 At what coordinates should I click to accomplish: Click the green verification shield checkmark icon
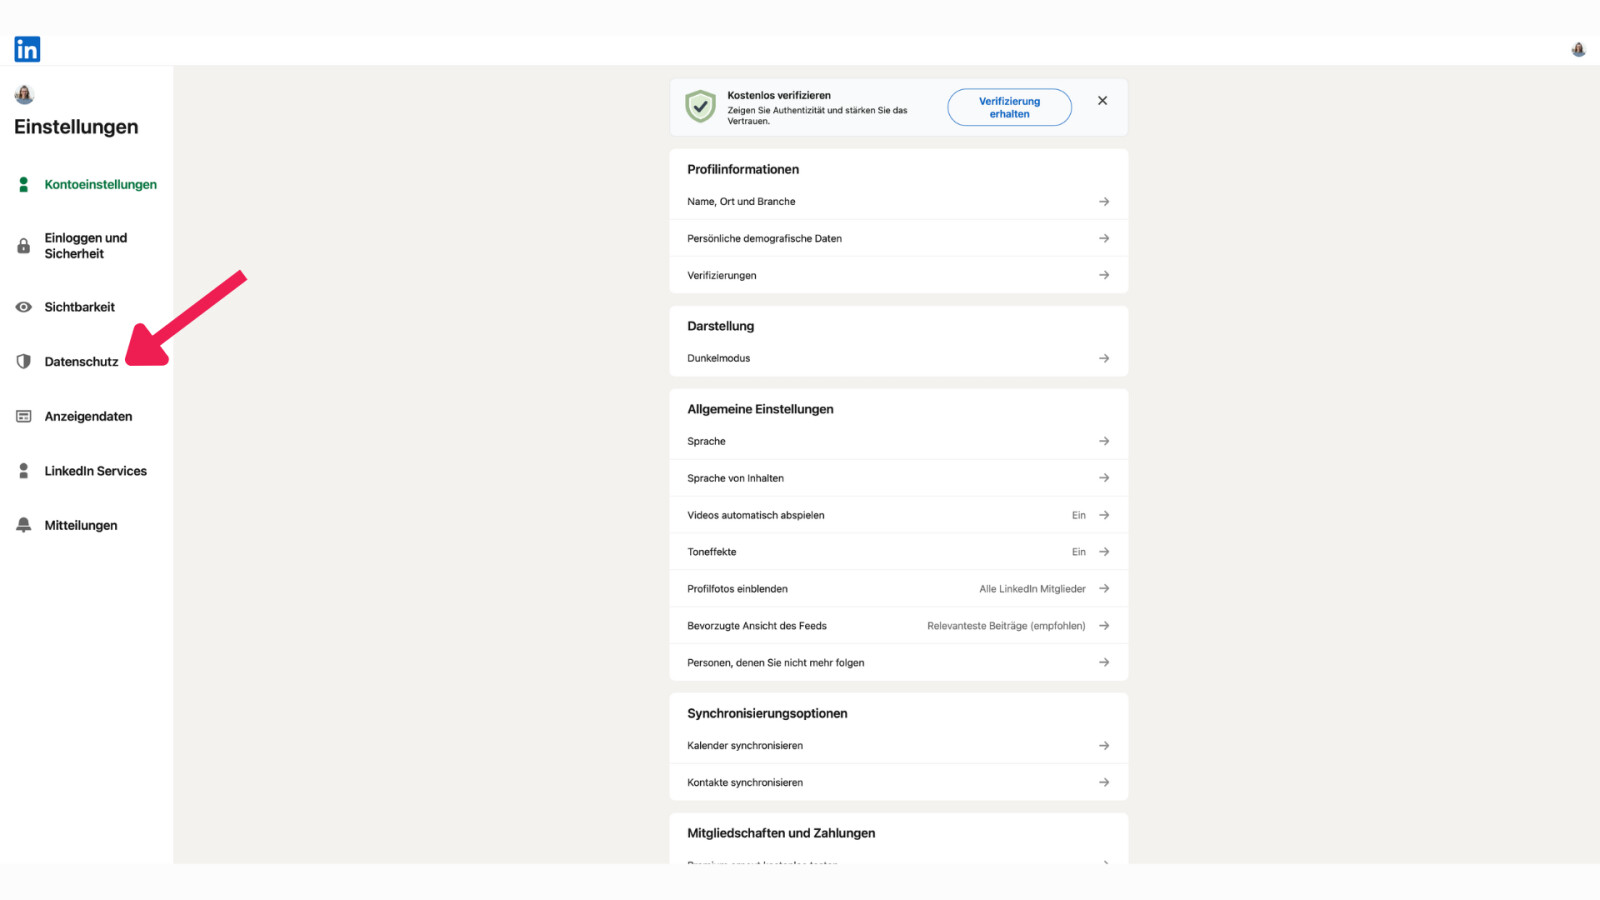click(700, 106)
